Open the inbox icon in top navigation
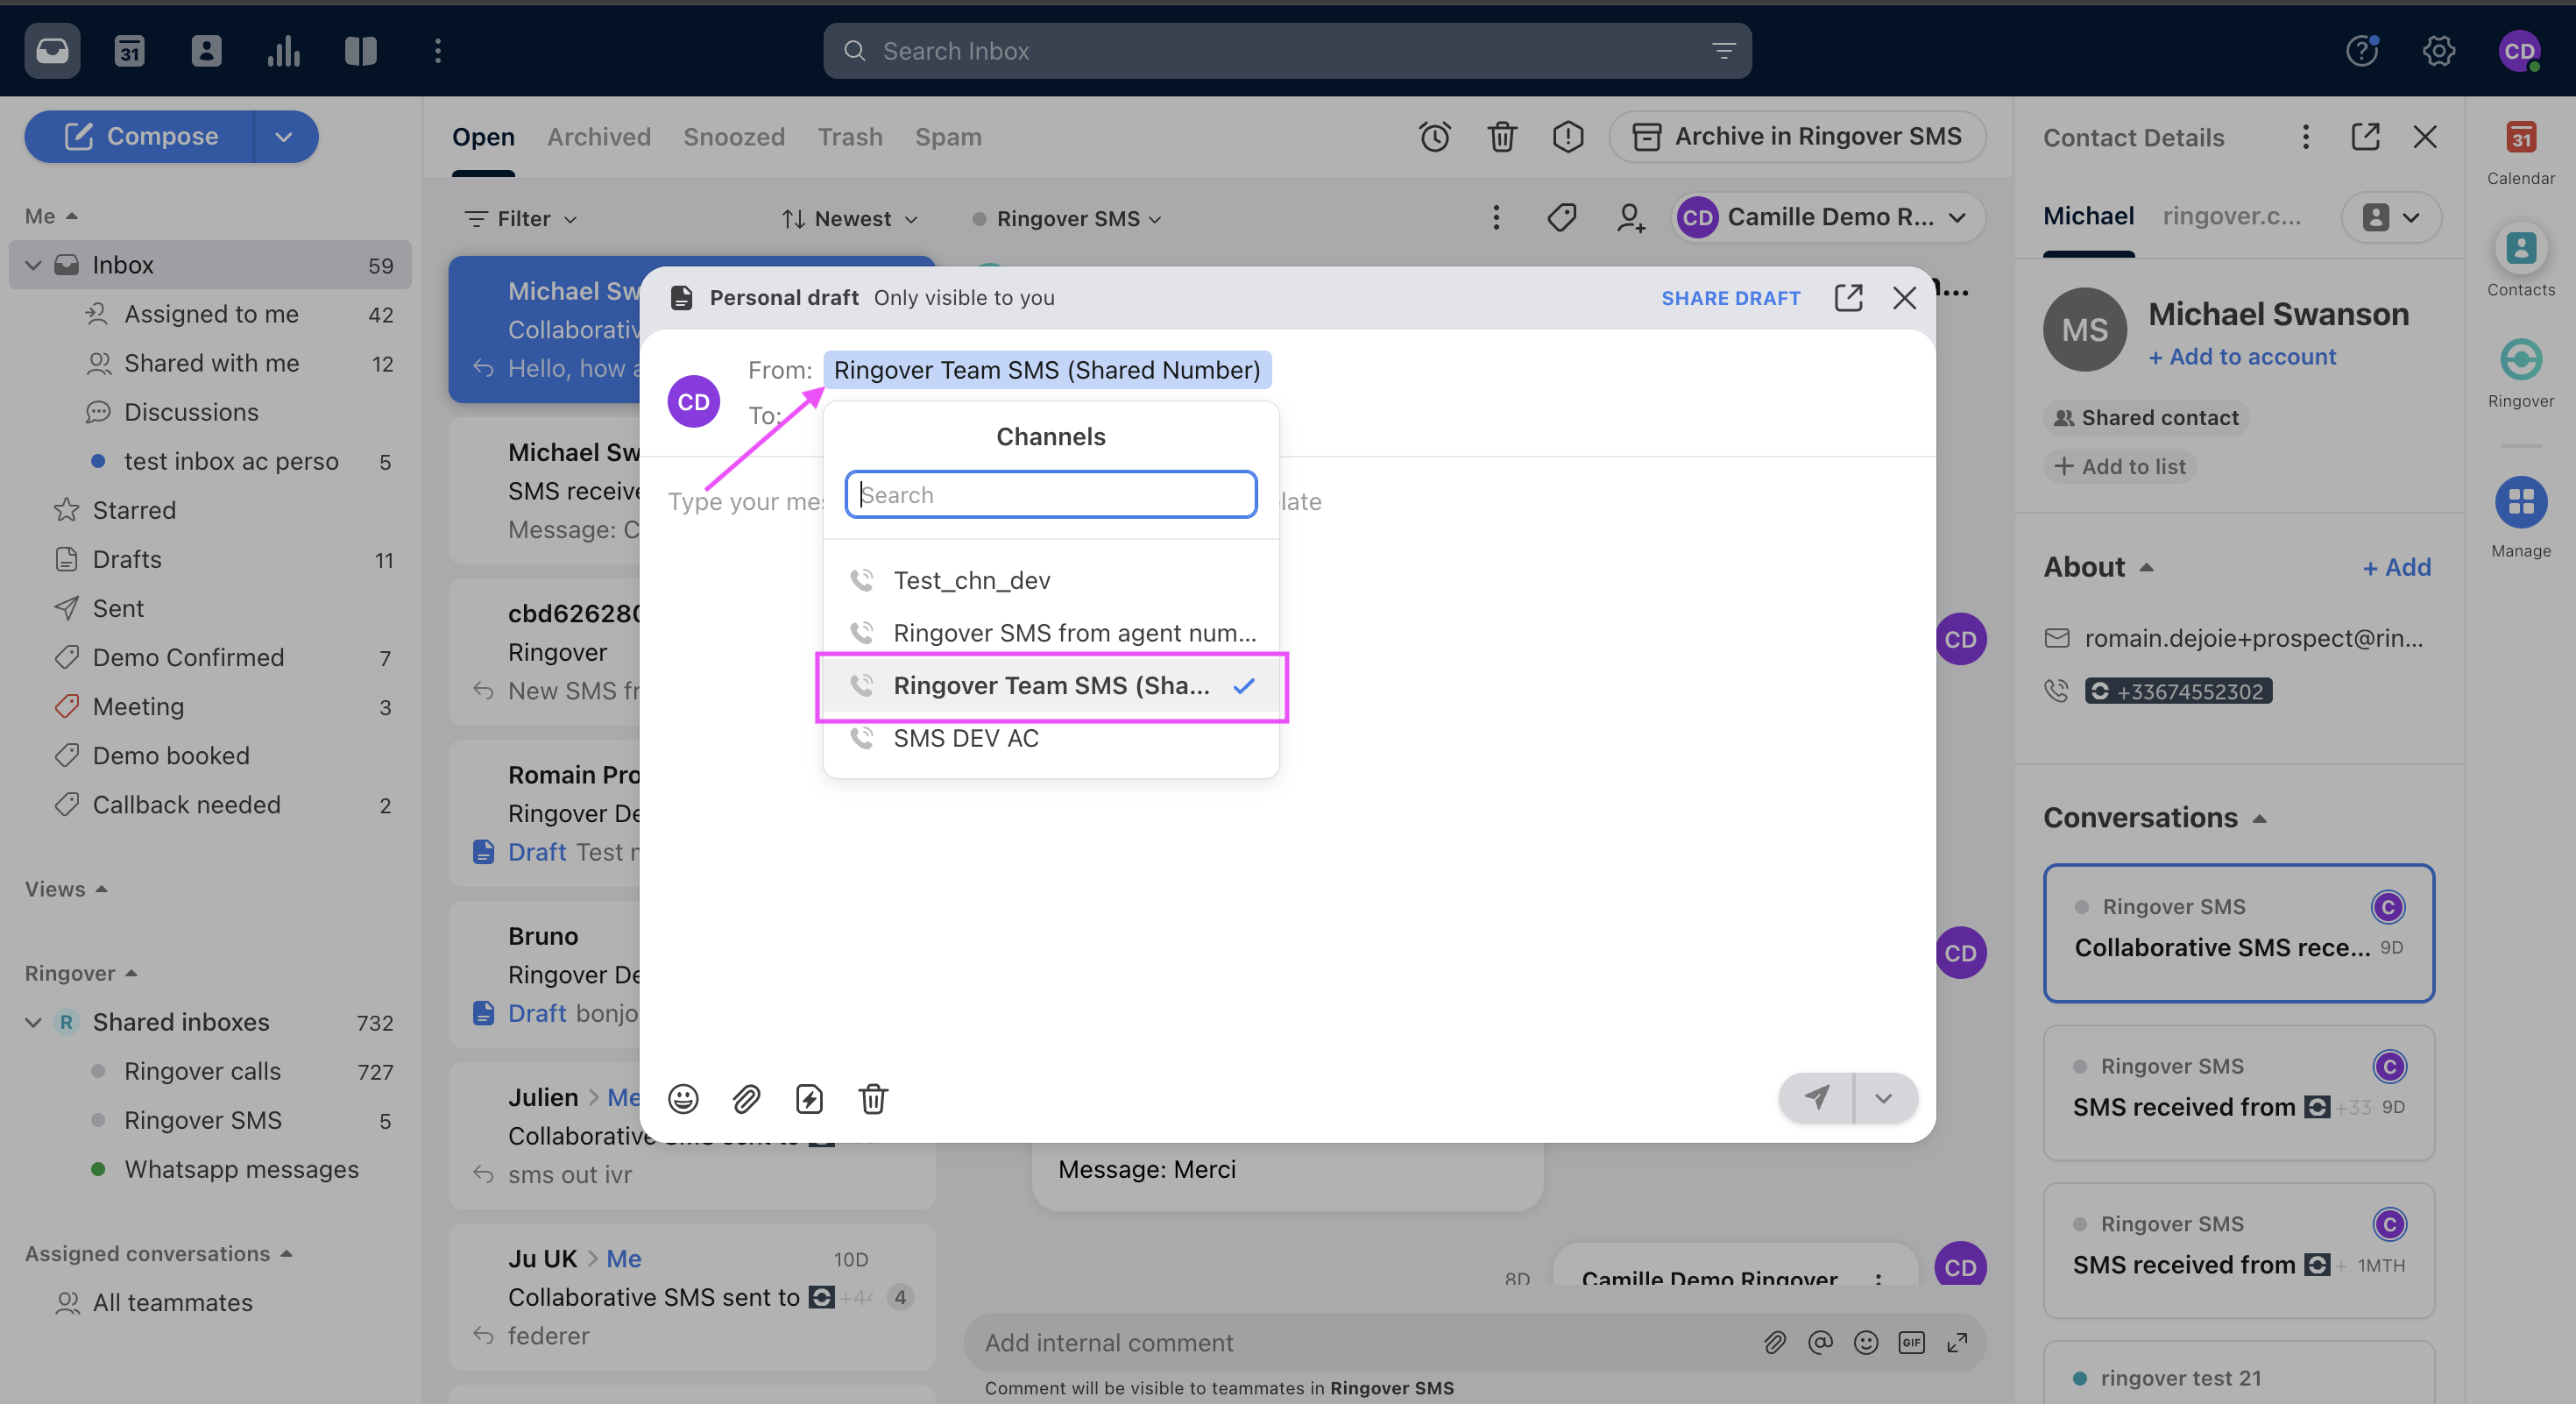This screenshot has width=2576, height=1404. click(x=52, y=51)
